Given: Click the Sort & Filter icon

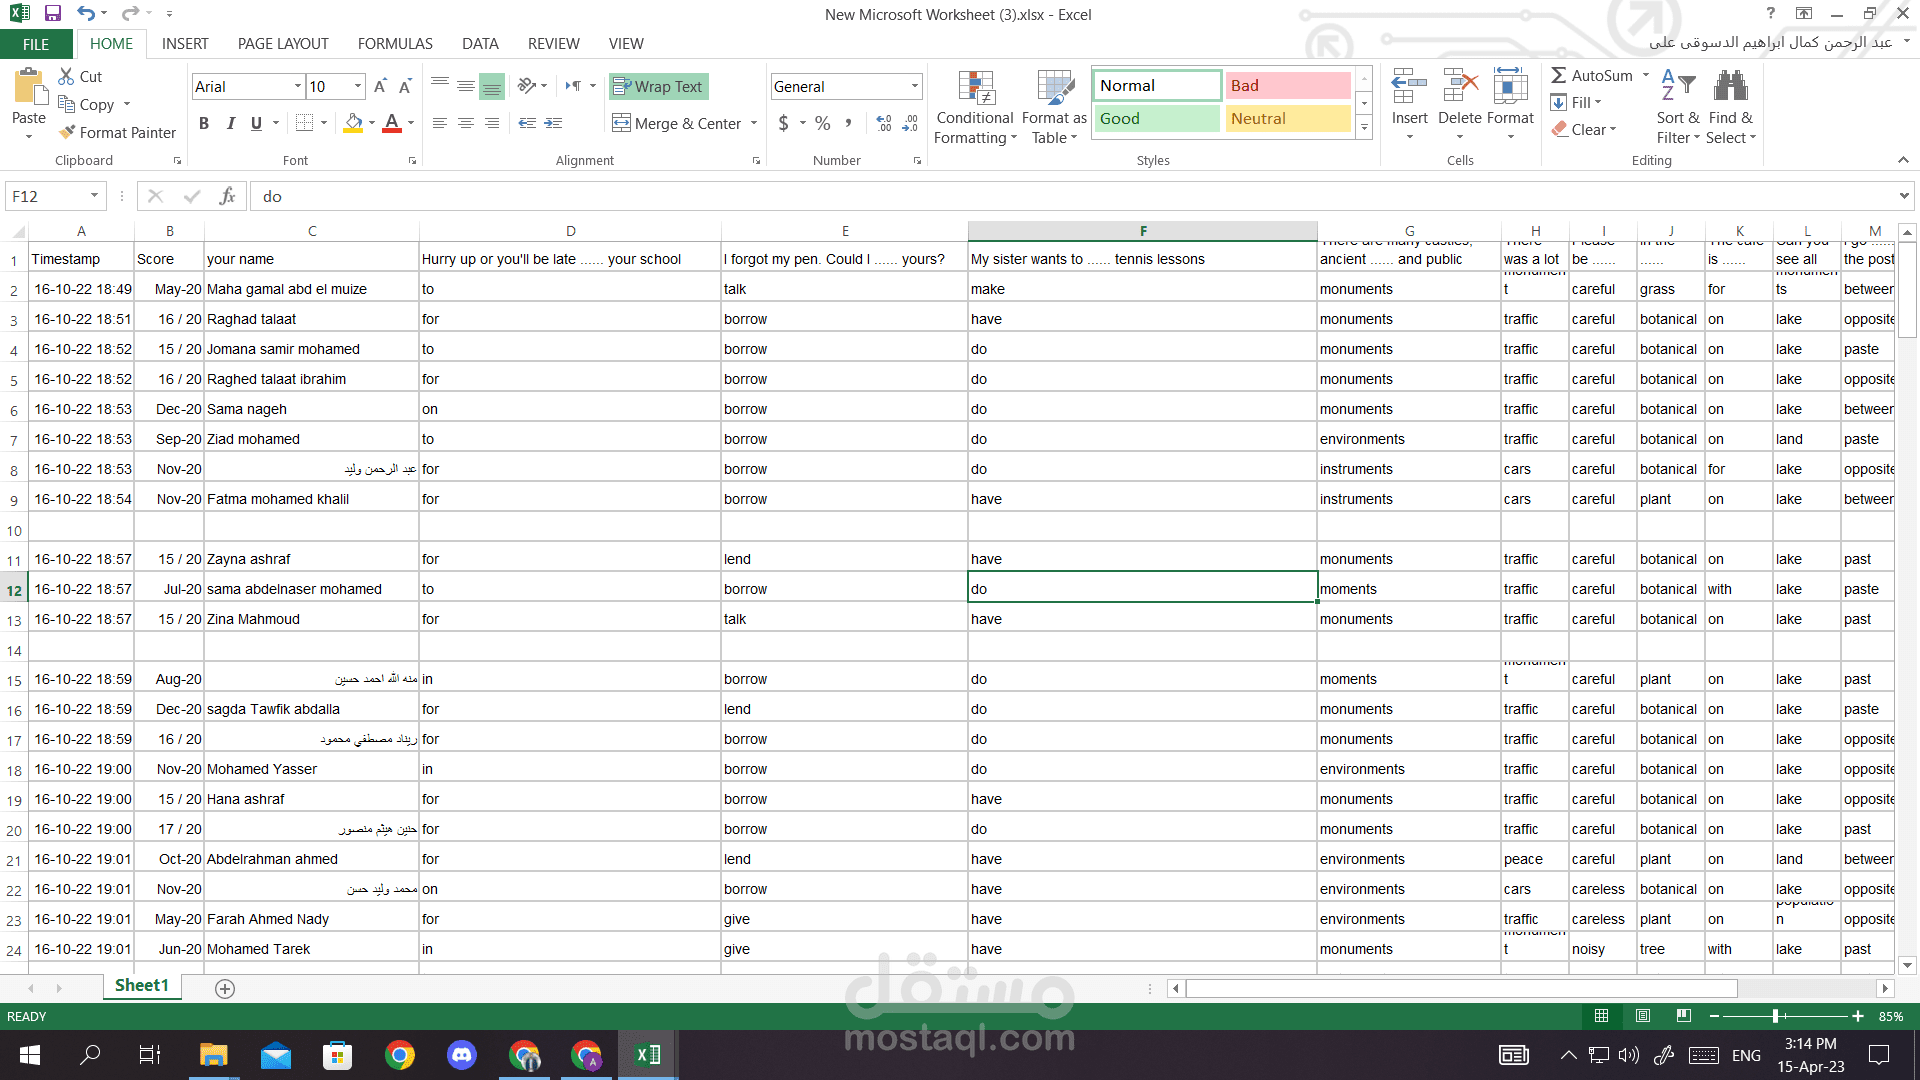Looking at the screenshot, I should [x=1677, y=88].
